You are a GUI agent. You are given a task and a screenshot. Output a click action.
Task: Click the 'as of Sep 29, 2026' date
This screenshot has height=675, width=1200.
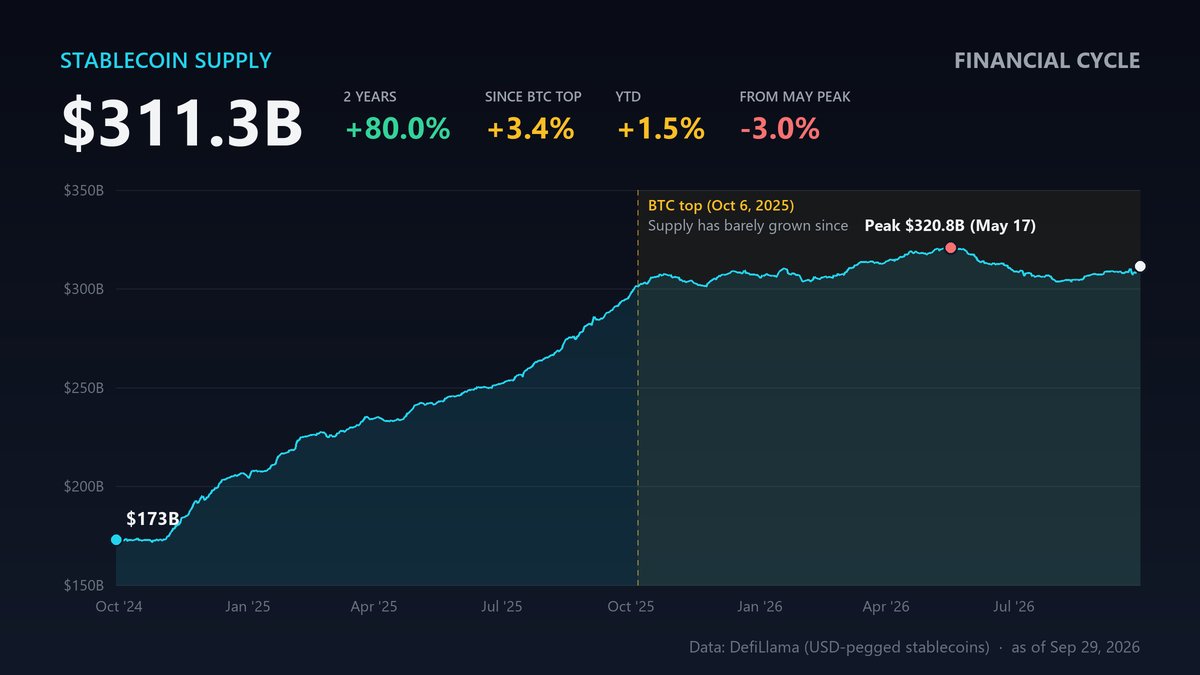pyautogui.click(x=1076, y=648)
